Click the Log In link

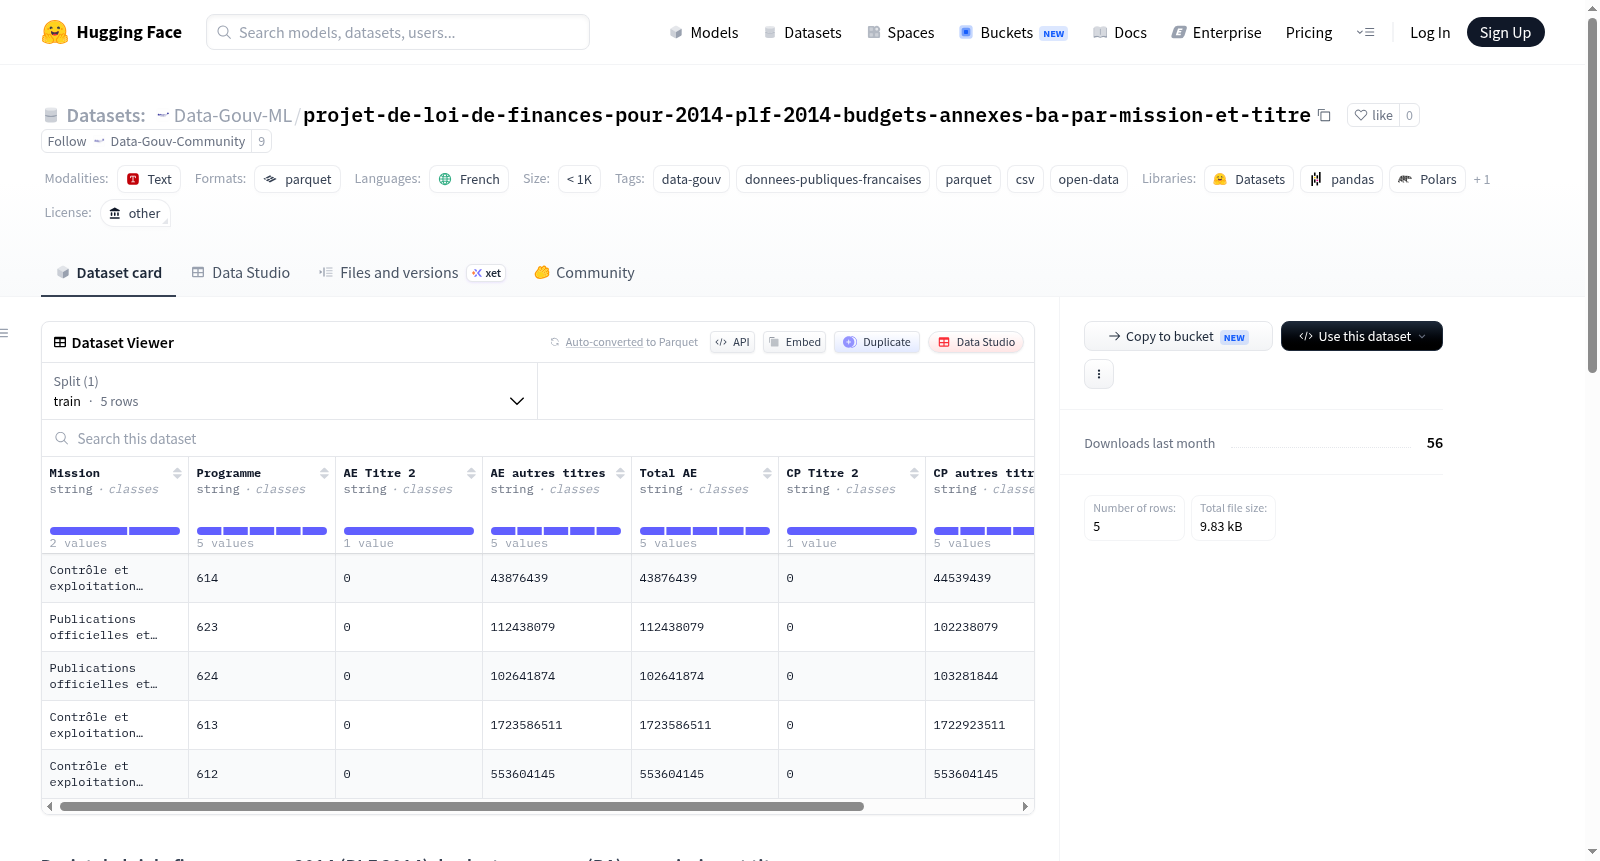[1430, 32]
